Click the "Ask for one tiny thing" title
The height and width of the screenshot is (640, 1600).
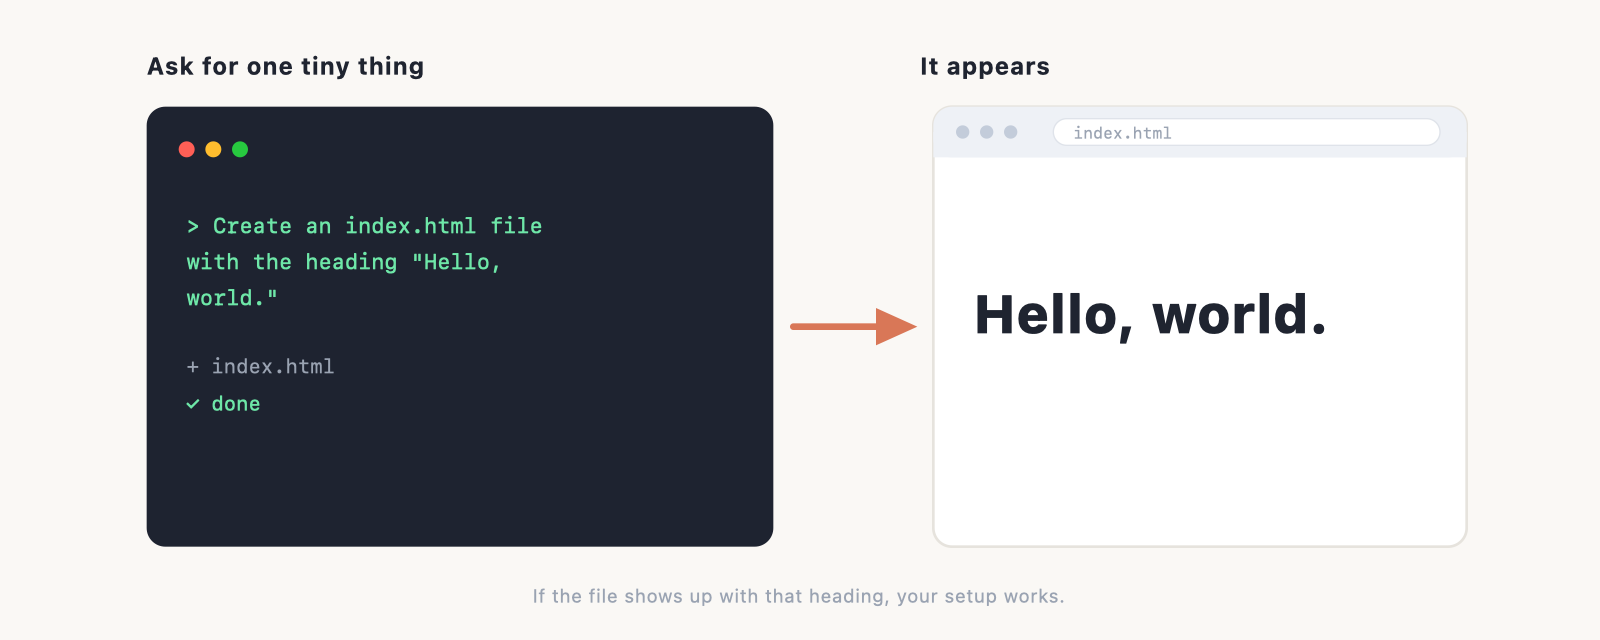(x=286, y=66)
